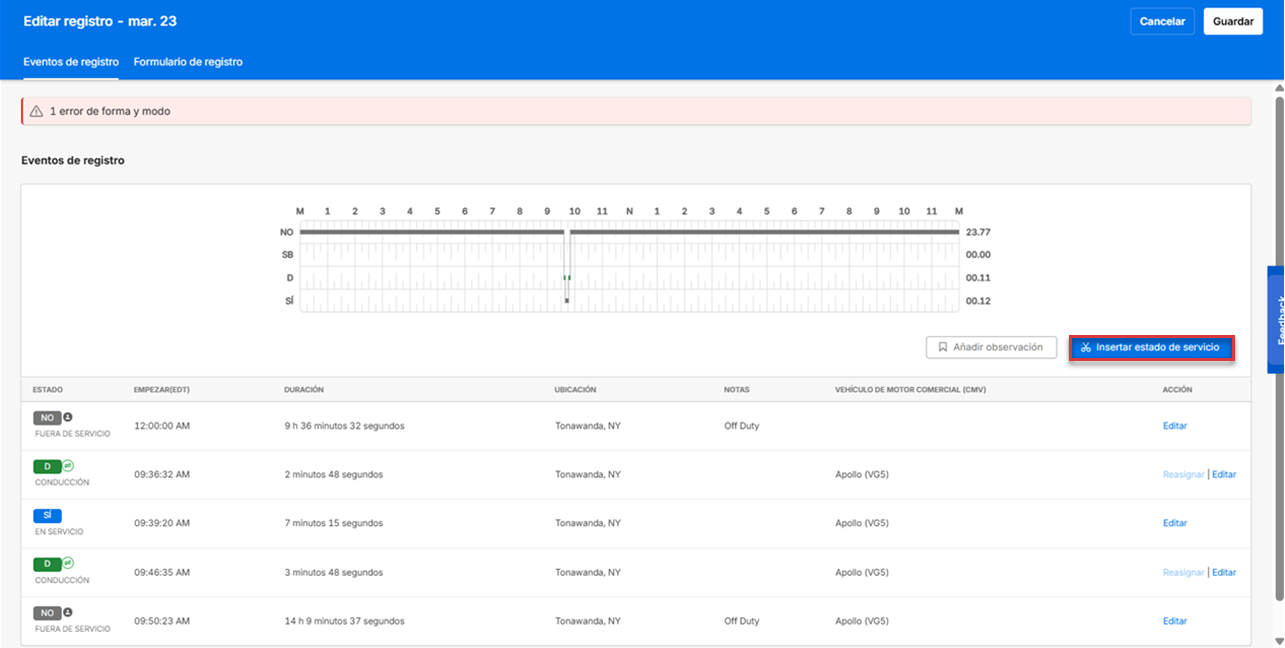Click the auto-drive icon beside the 09:46:35 D badge
Screen dimensions: 1285x648
pos(69,563)
